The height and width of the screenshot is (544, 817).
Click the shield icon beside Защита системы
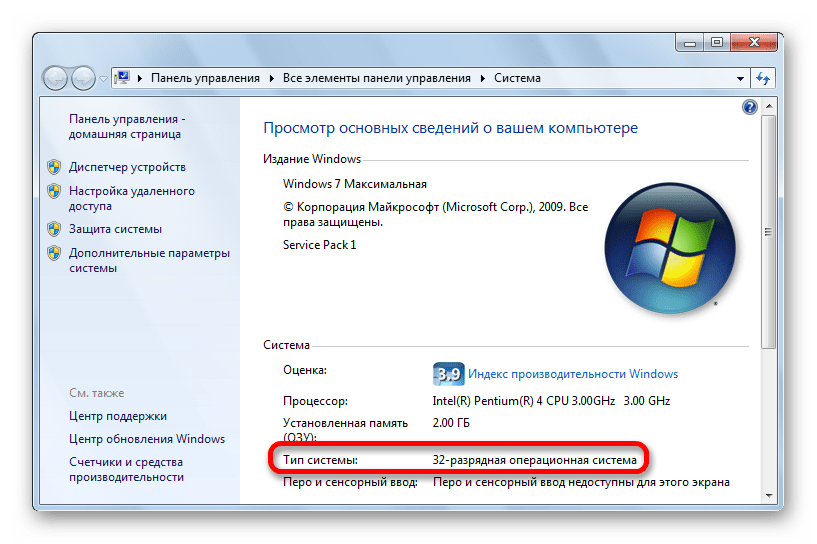[55, 229]
